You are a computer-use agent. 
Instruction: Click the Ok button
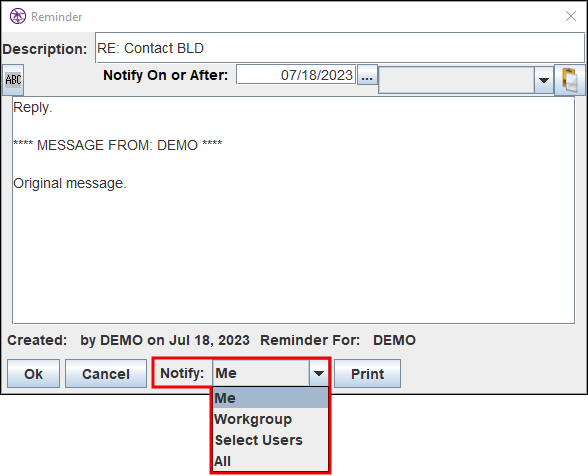click(x=33, y=374)
